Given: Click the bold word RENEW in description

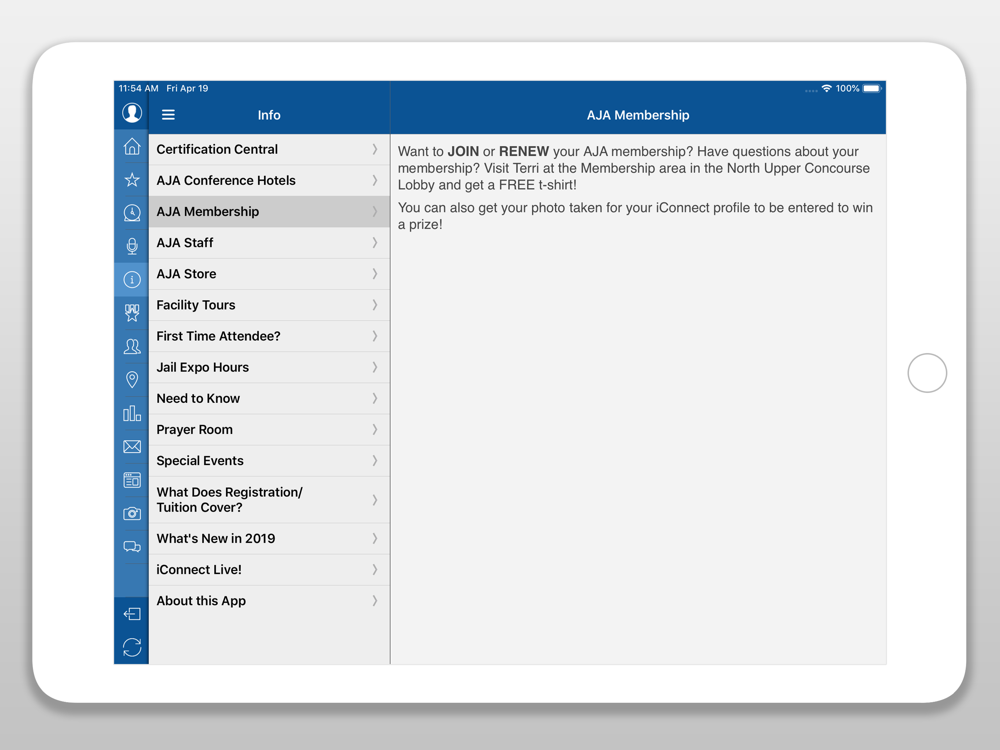Looking at the screenshot, I should pyautogui.click(x=524, y=152).
